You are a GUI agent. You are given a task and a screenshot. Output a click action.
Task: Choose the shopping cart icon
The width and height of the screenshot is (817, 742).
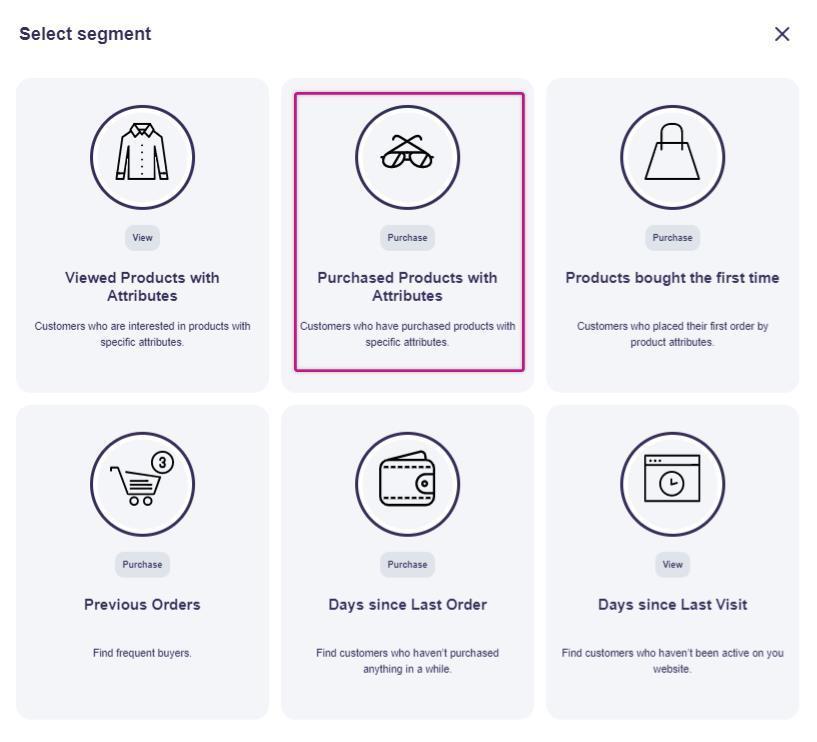pyautogui.click(x=142, y=484)
